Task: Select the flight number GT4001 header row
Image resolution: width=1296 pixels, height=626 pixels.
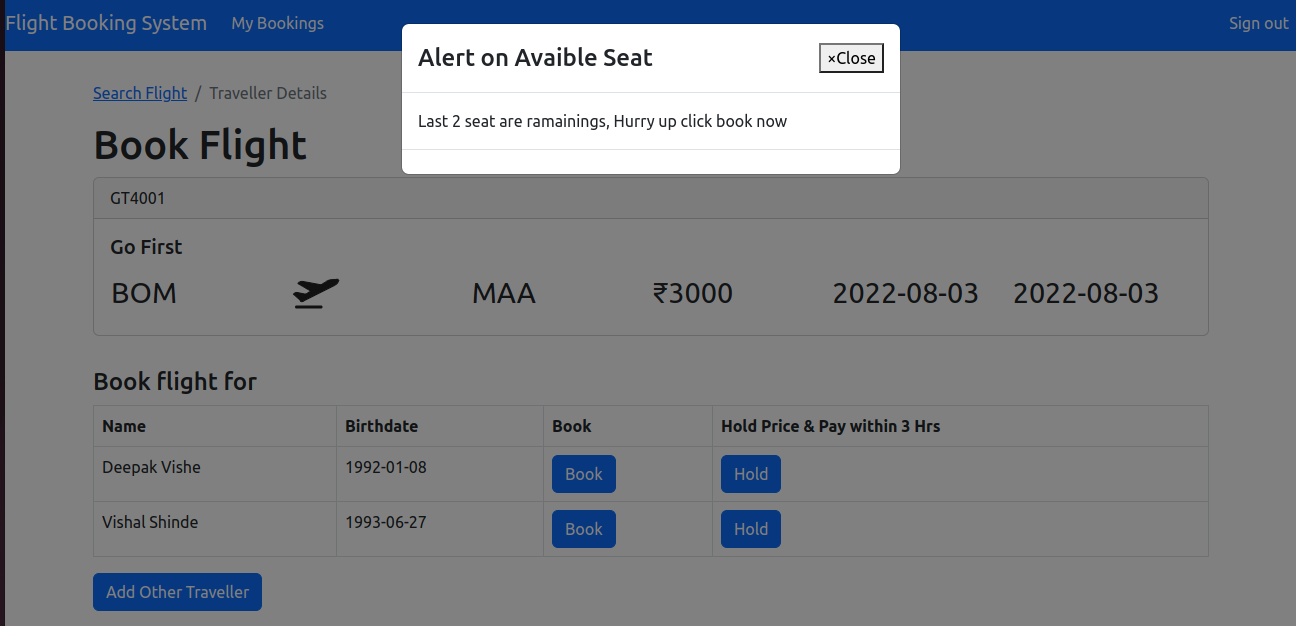Action: (138, 198)
